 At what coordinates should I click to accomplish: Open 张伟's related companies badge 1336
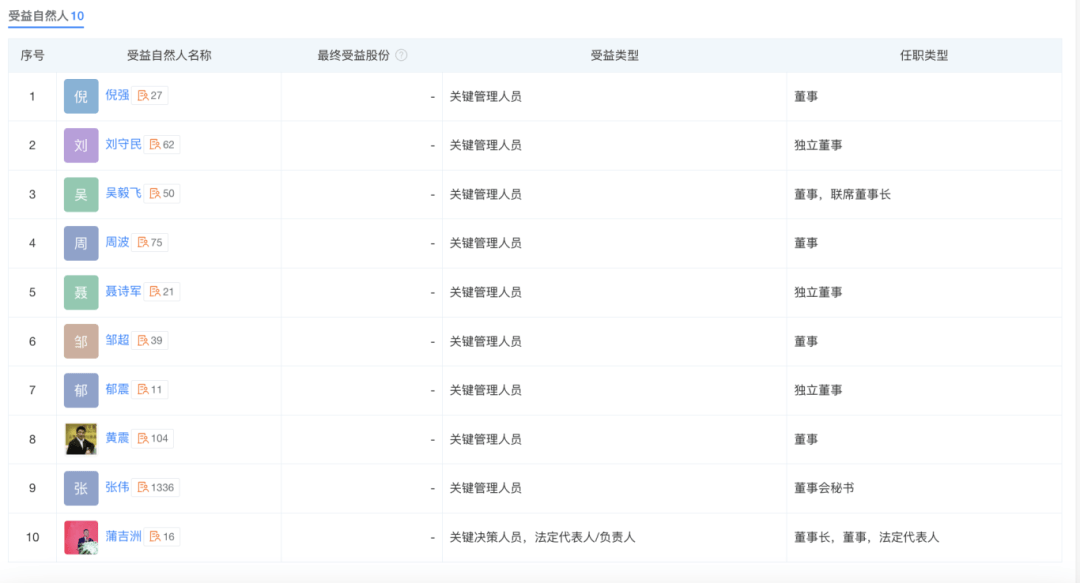tap(155, 487)
